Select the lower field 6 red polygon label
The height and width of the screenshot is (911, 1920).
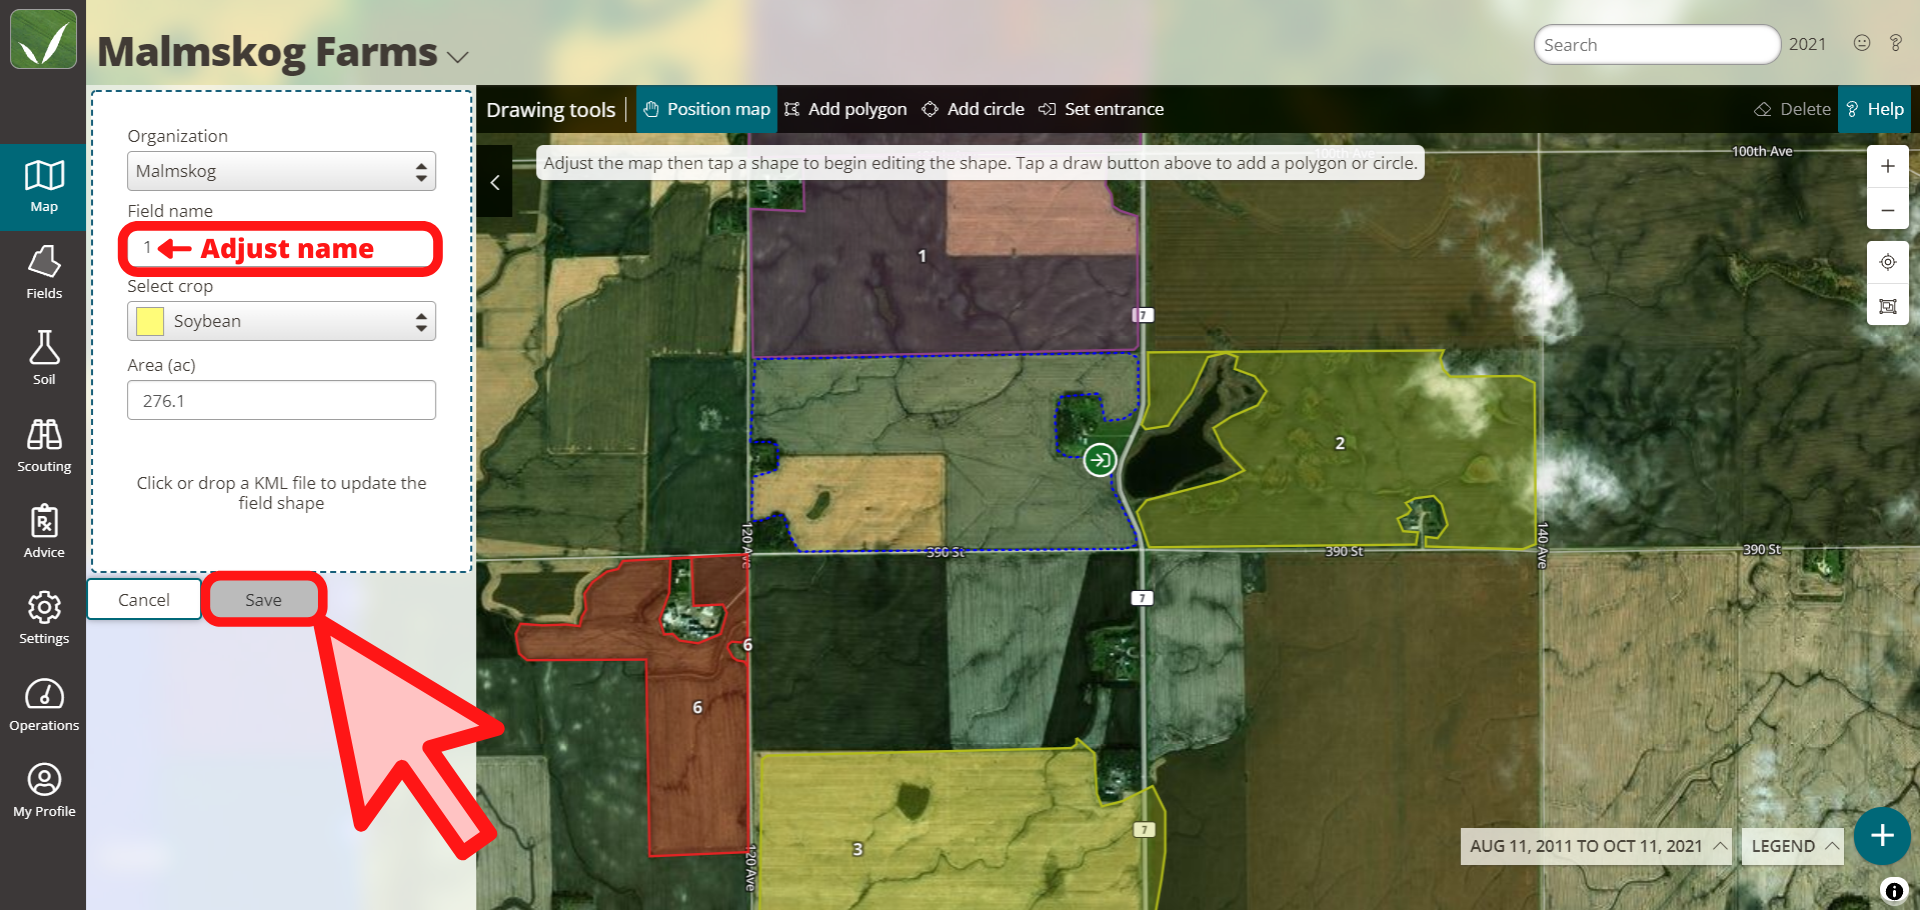point(698,707)
